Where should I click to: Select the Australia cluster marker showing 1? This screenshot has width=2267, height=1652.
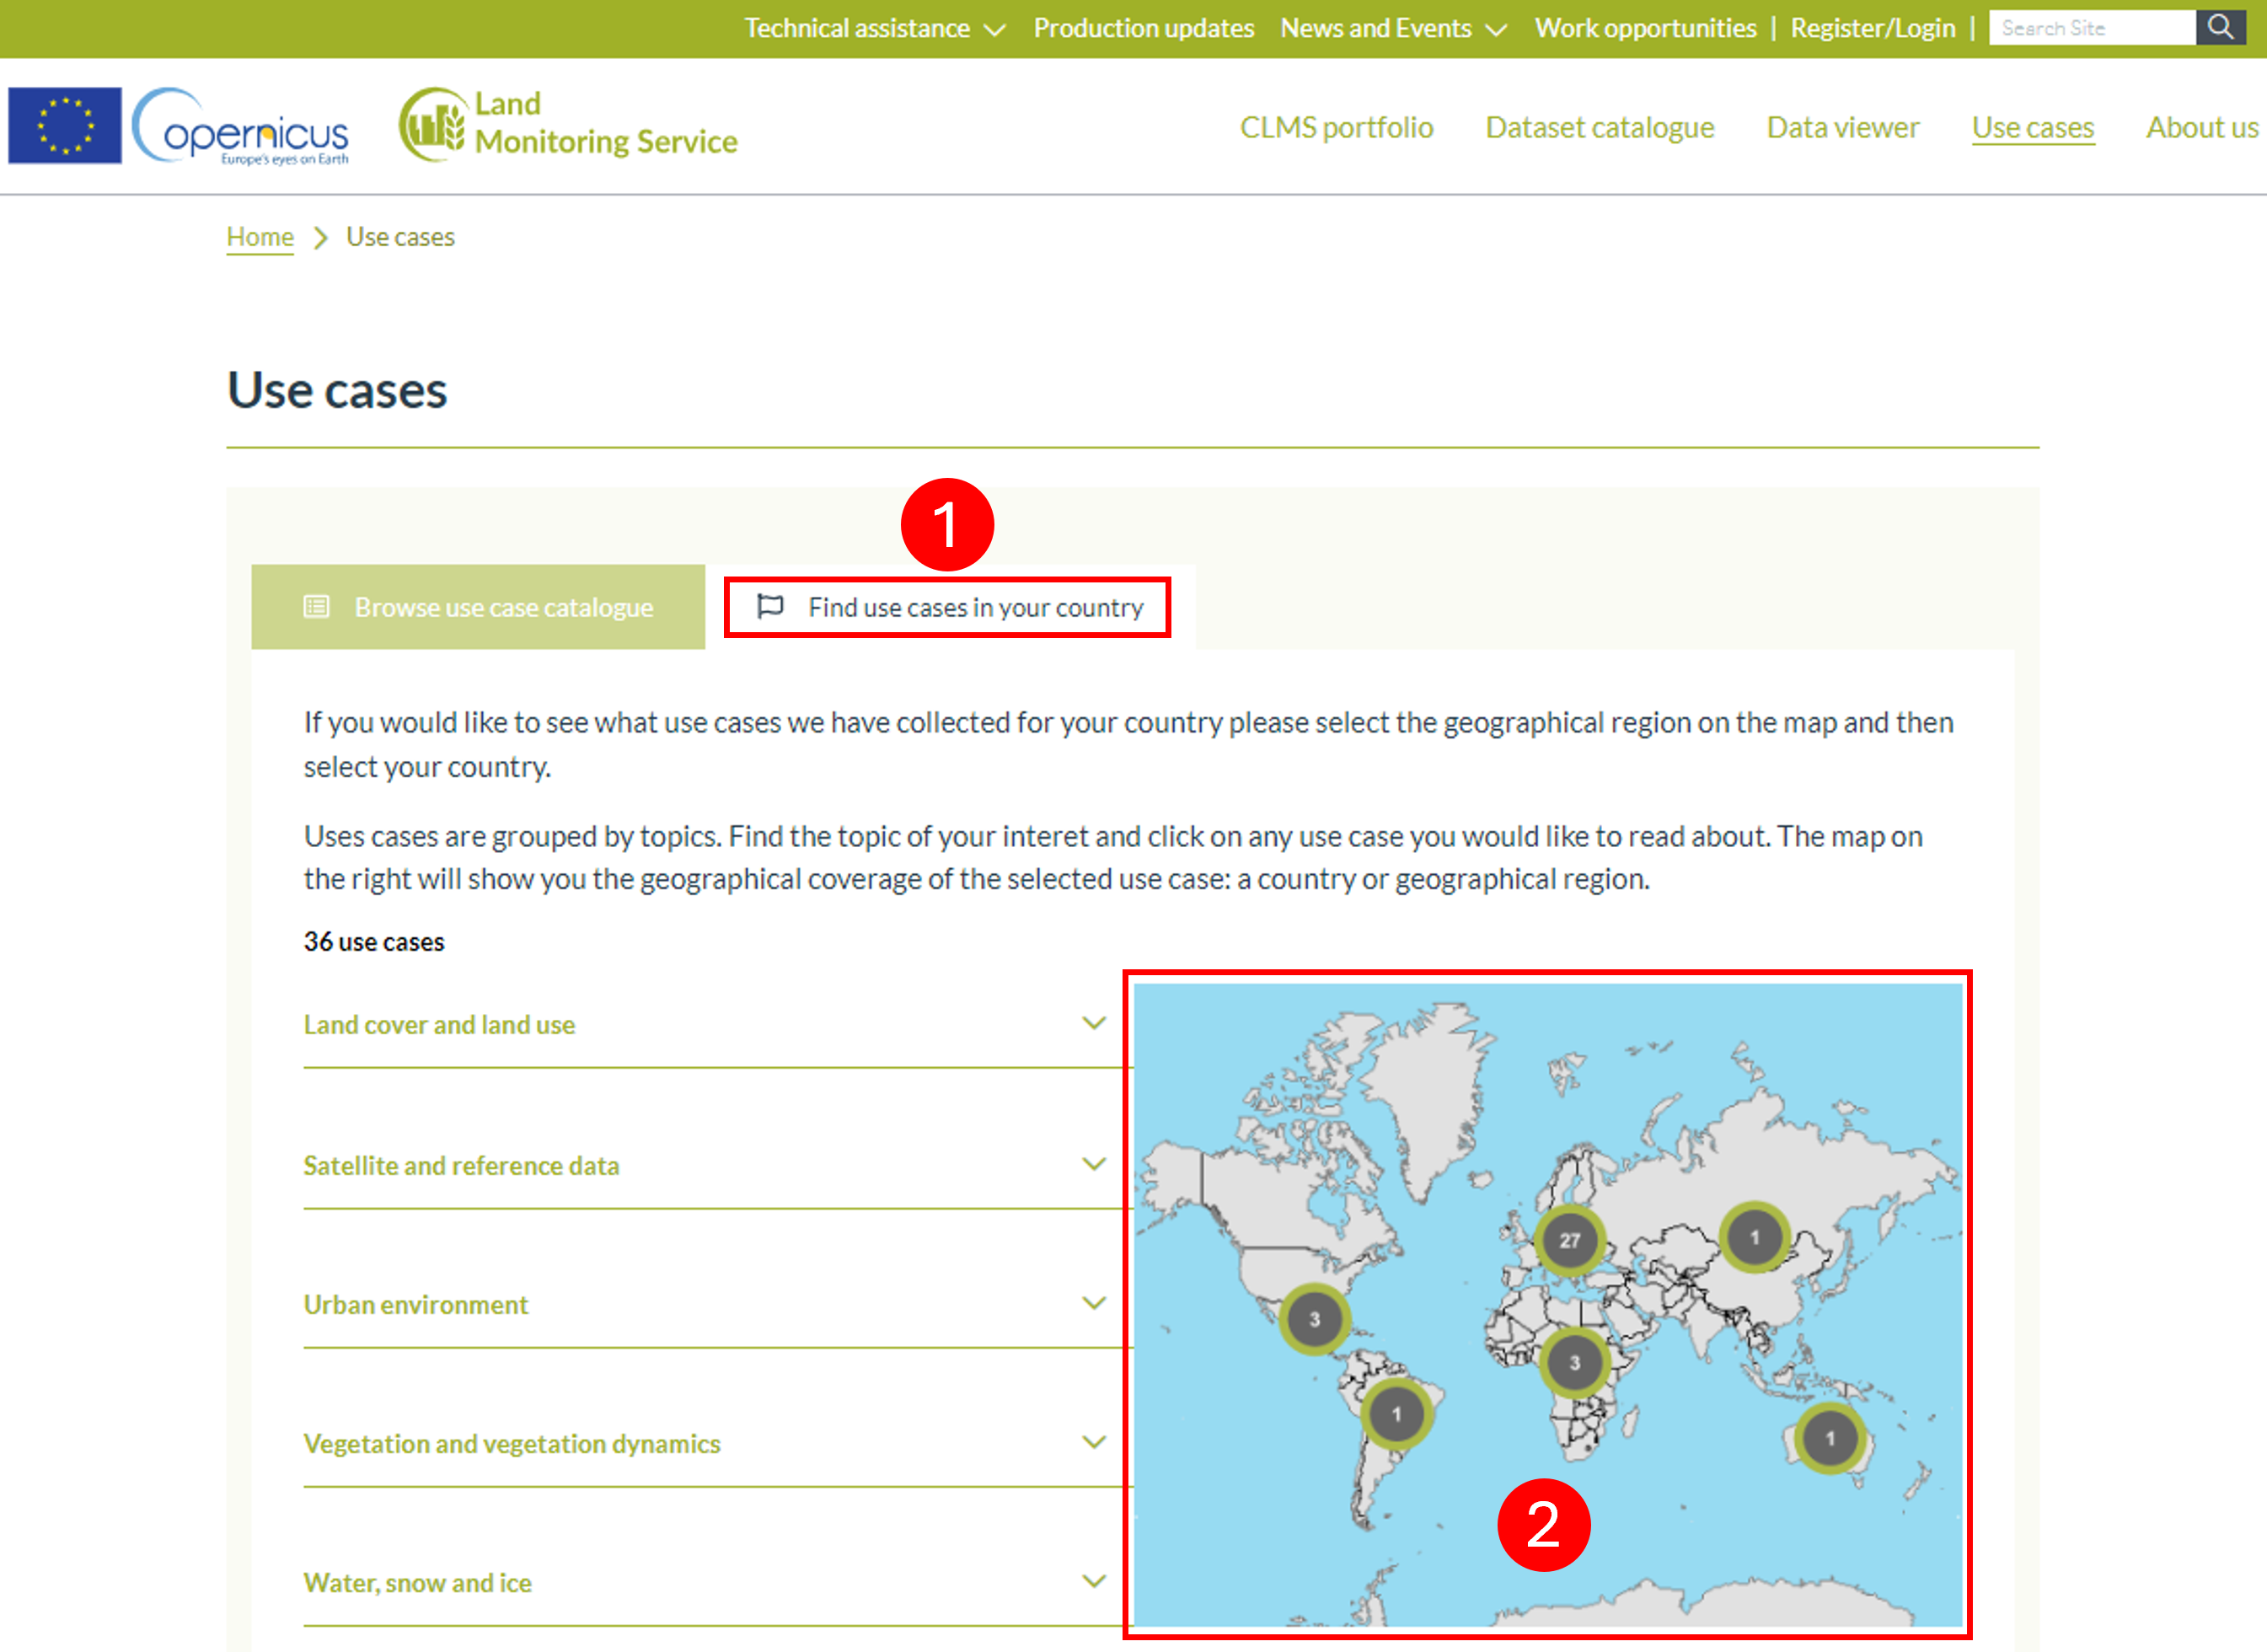pos(1830,1438)
